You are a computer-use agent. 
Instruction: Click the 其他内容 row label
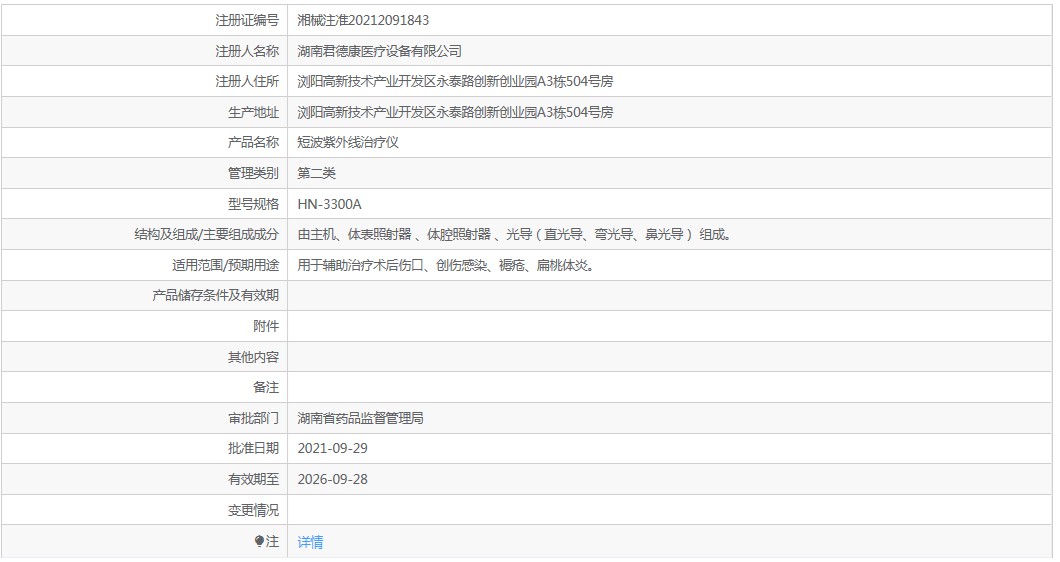point(253,357)
